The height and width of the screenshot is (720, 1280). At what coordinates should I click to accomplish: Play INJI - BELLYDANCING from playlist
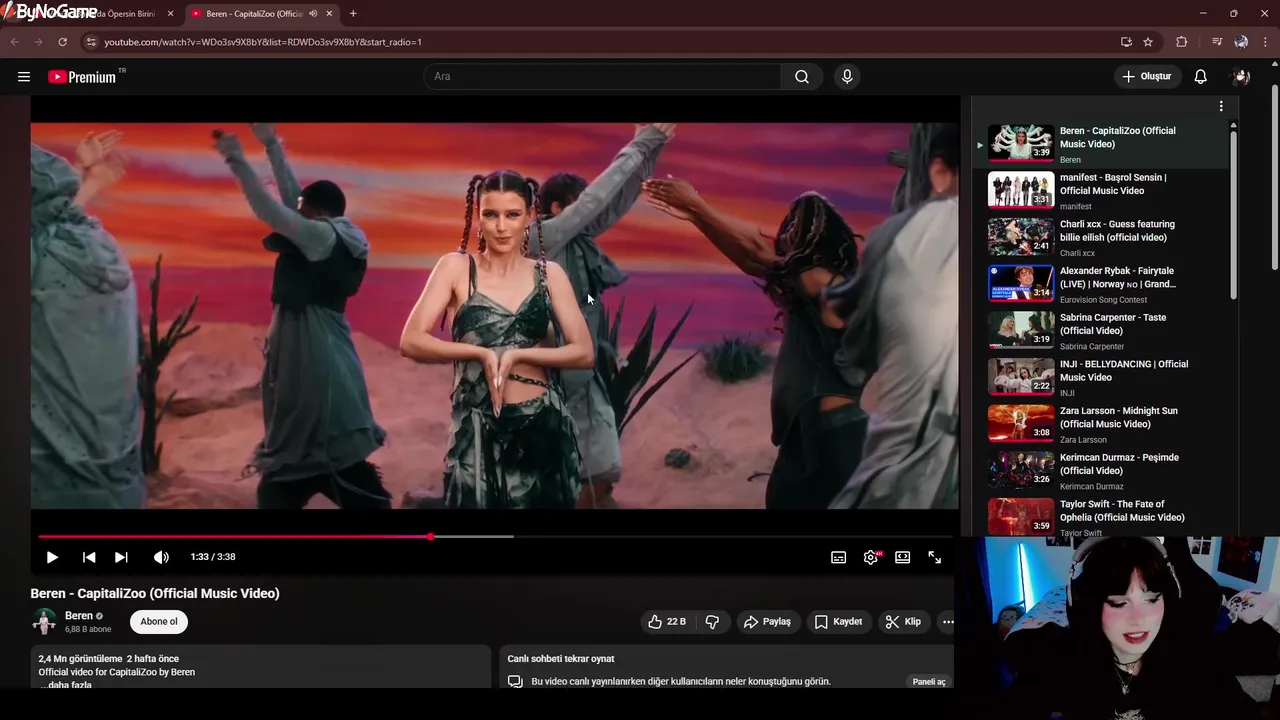[1103, 378]
